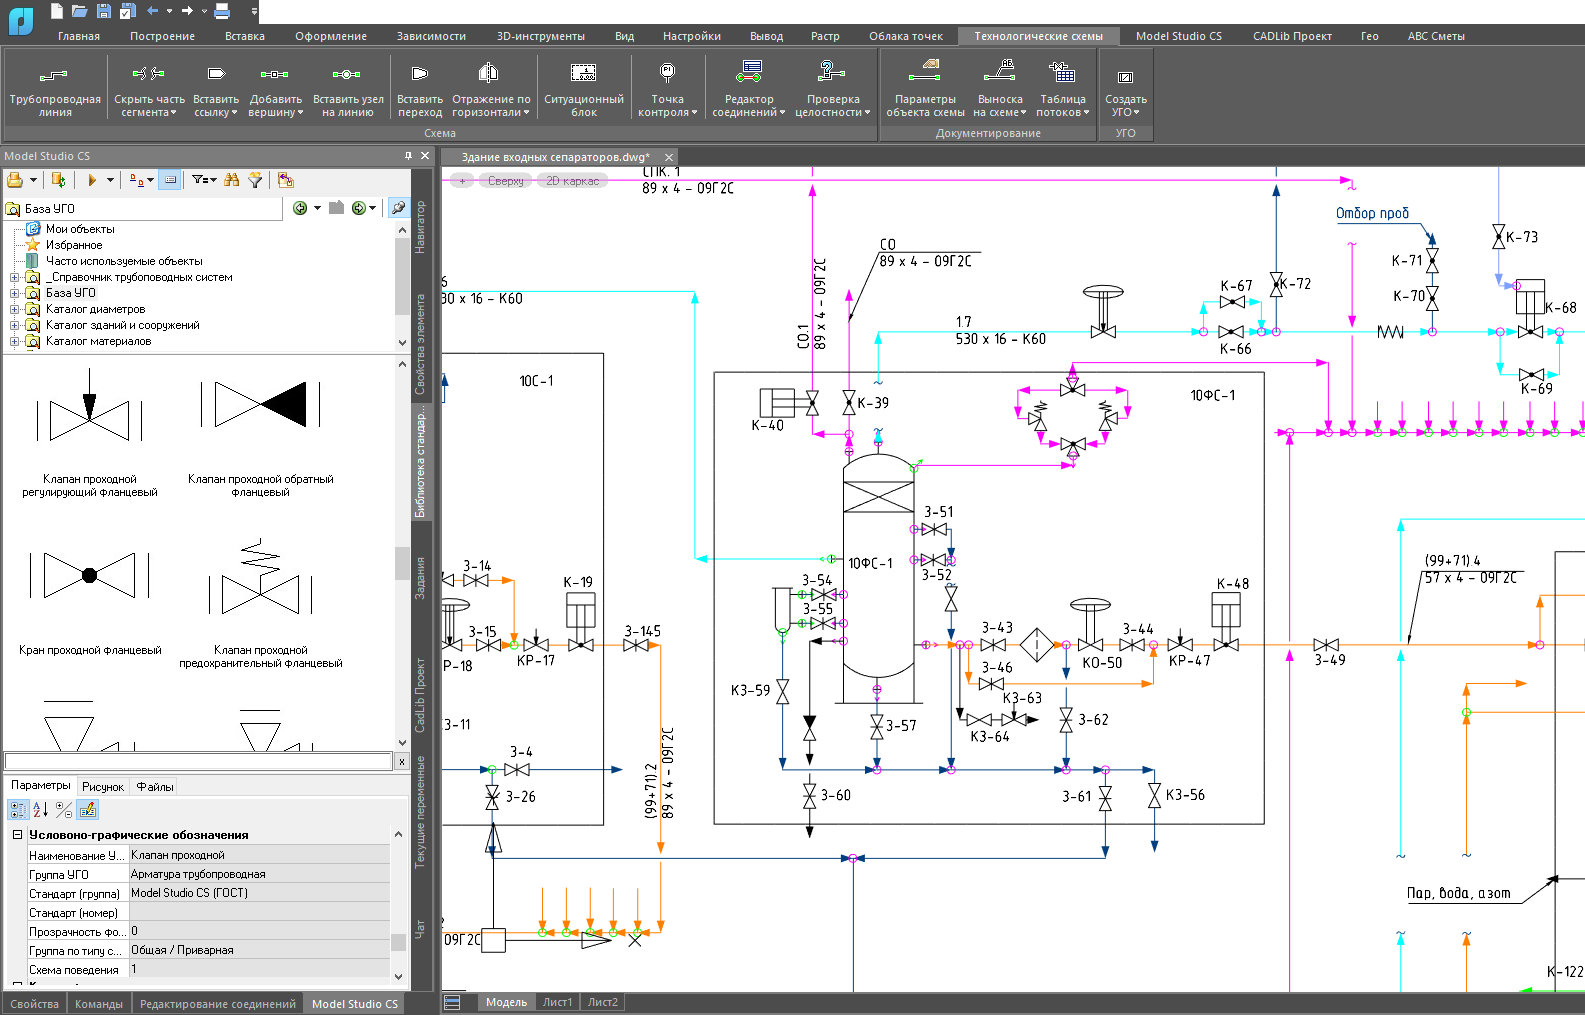Click the drawing layout list icon

click(453, 1002)
